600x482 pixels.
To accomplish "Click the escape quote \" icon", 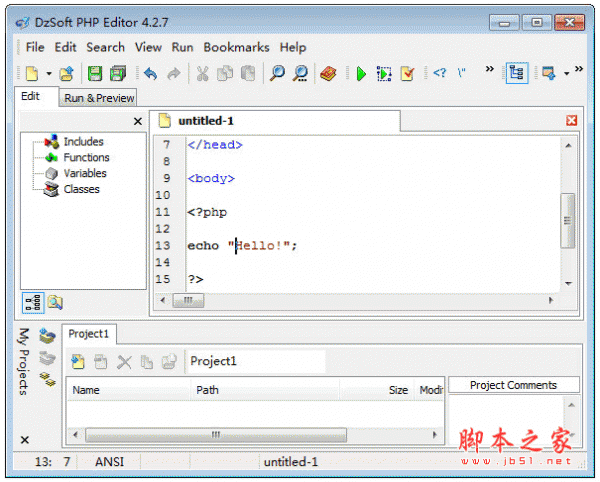I will [461, 72].
